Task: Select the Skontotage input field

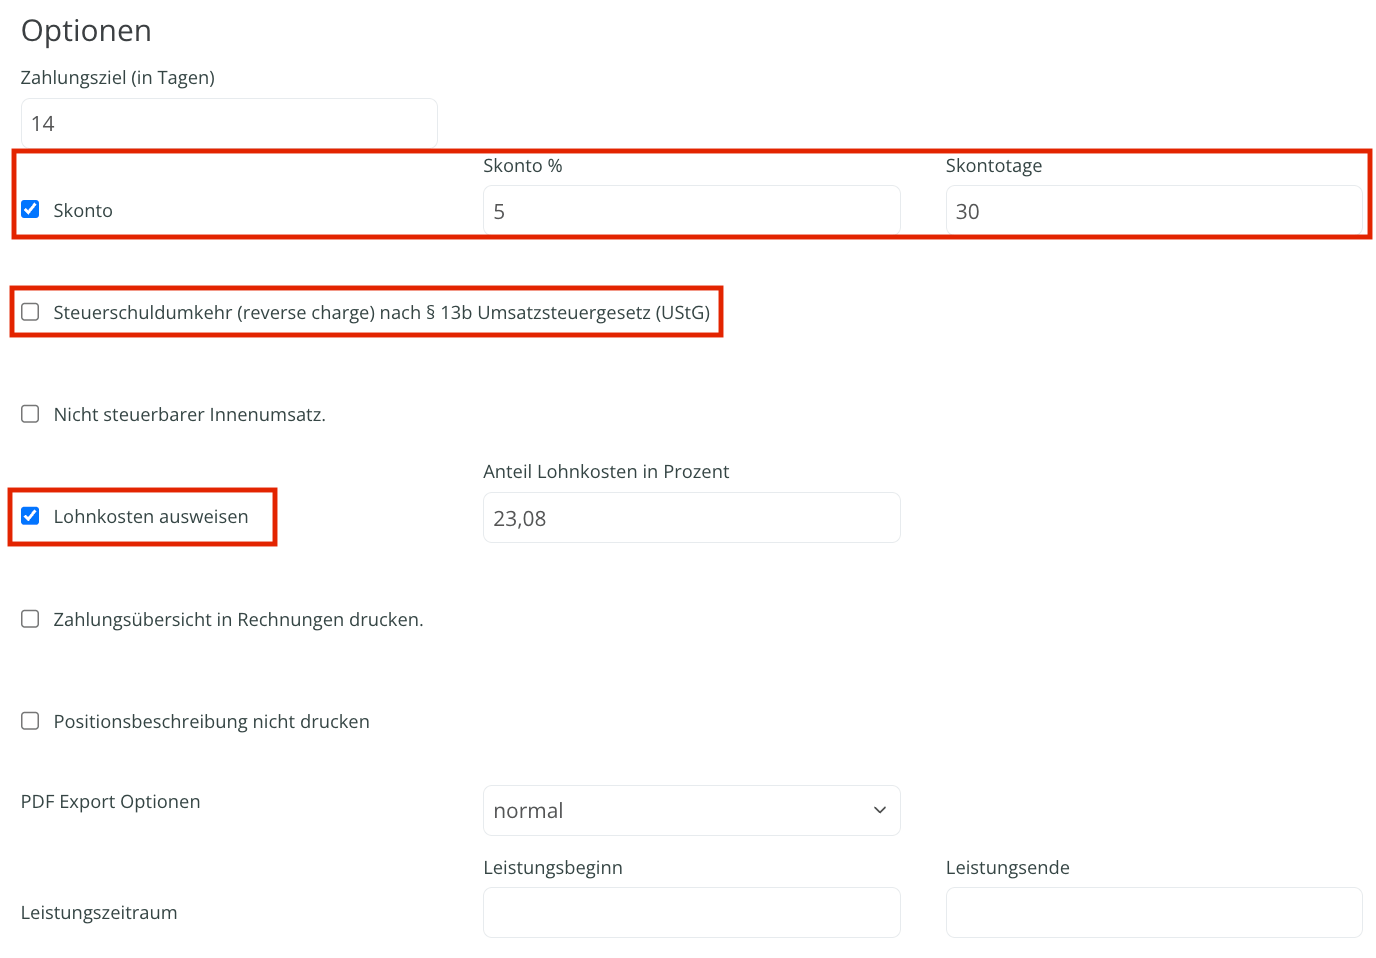Action: 1154,211
